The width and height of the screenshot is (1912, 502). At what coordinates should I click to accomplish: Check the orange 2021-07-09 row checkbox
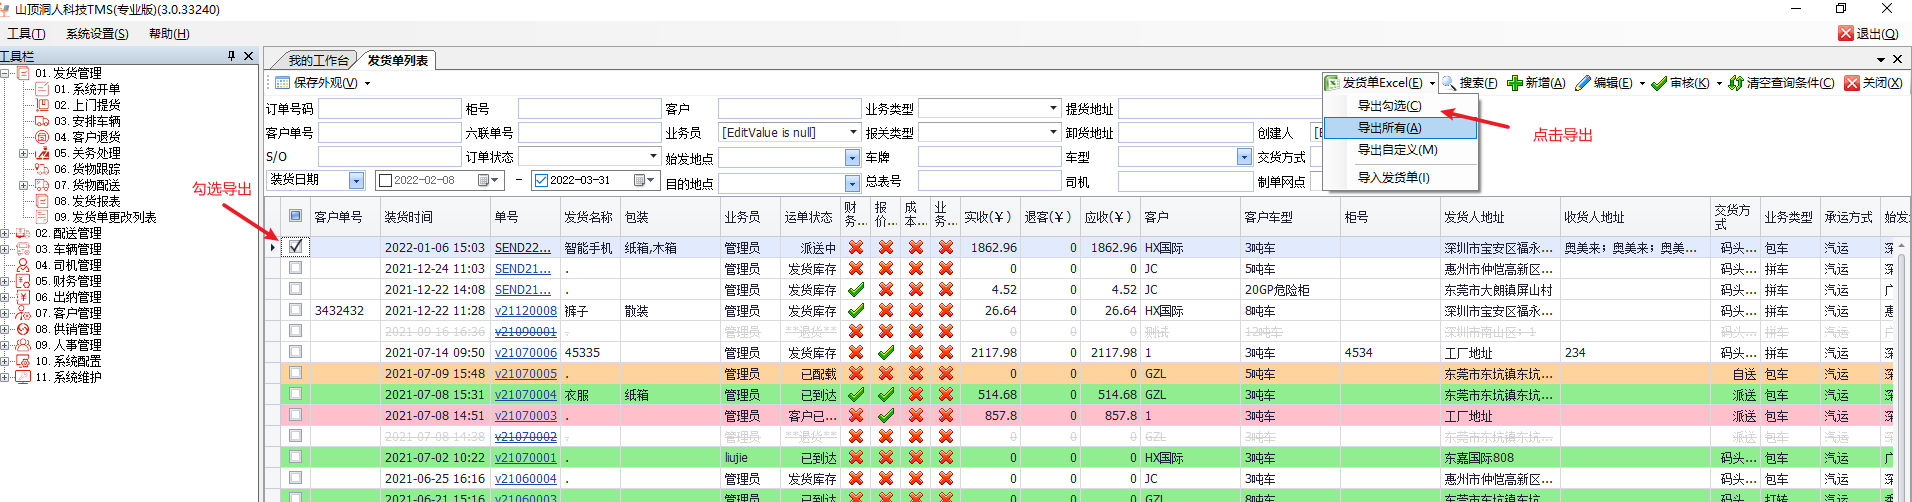click(x=295, y=372)
